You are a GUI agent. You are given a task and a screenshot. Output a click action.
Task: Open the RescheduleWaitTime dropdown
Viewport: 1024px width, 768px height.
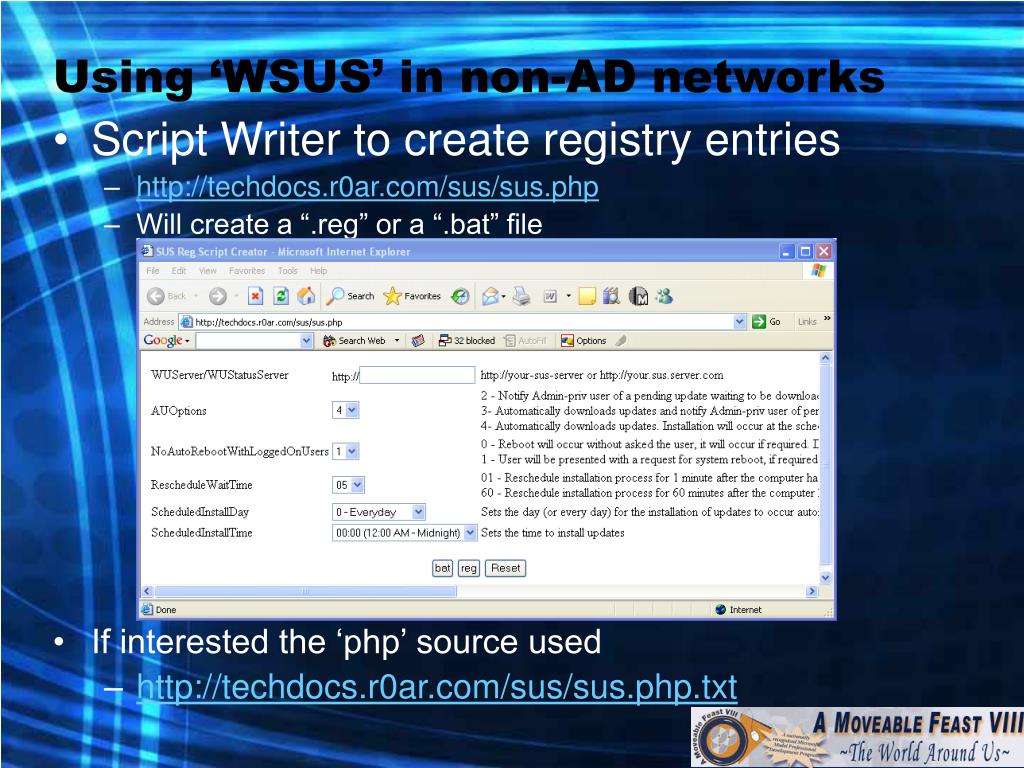pyautogui.click(x=348, y=485)
